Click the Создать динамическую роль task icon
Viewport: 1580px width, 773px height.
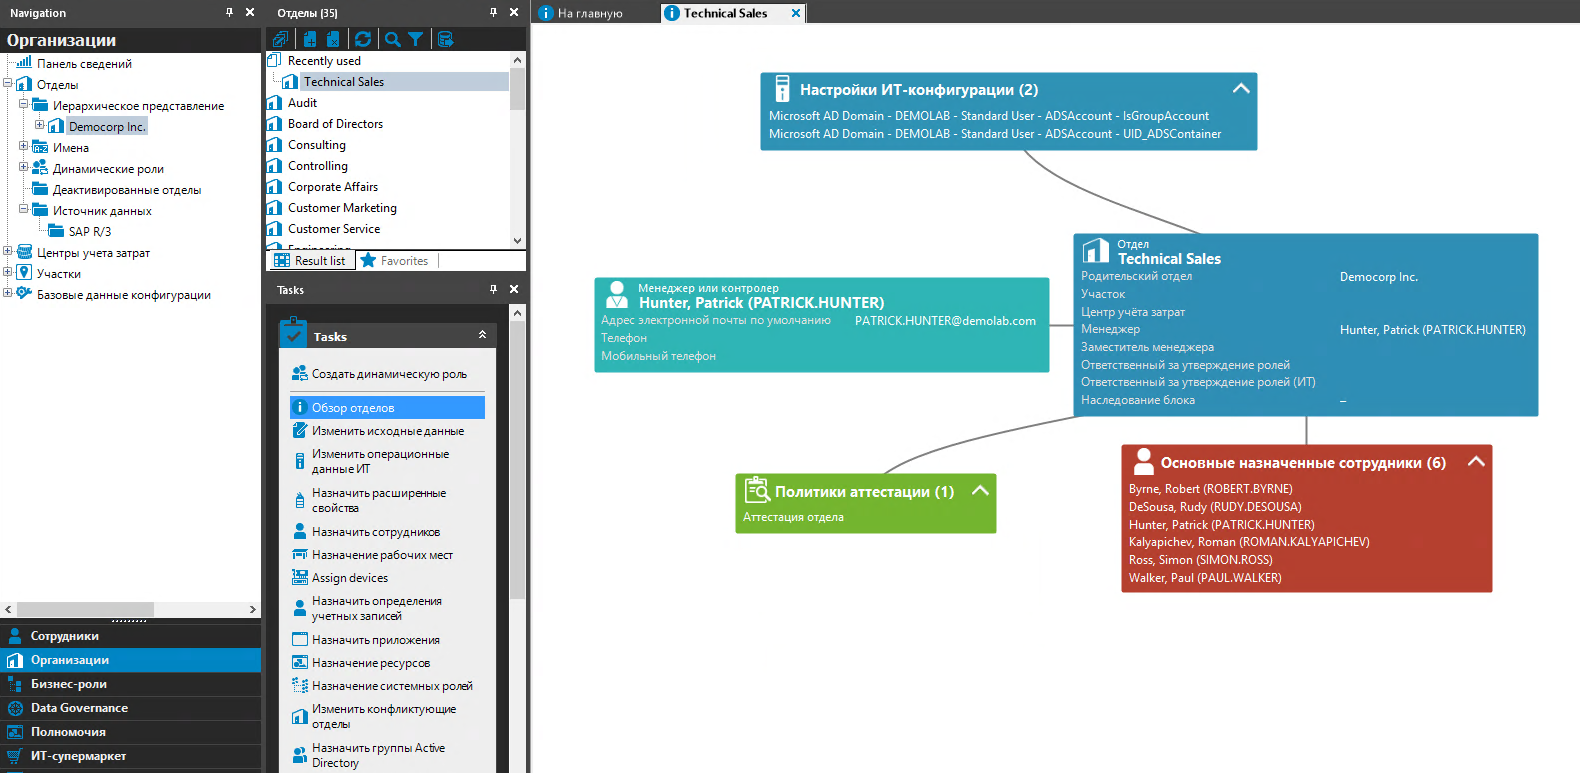(299, 373)
